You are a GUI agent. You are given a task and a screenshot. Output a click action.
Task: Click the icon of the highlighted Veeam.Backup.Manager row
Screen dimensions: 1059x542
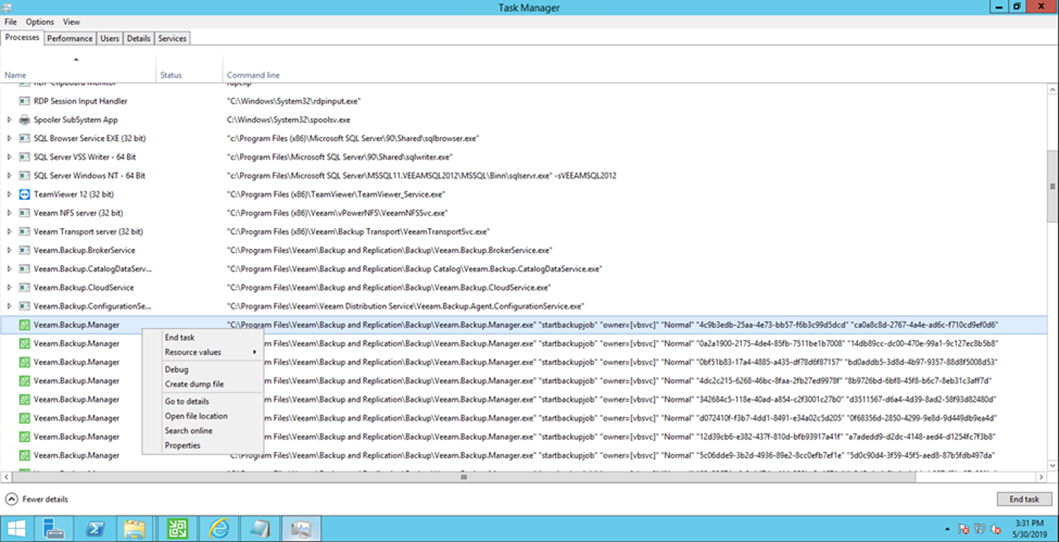(24, 325)
